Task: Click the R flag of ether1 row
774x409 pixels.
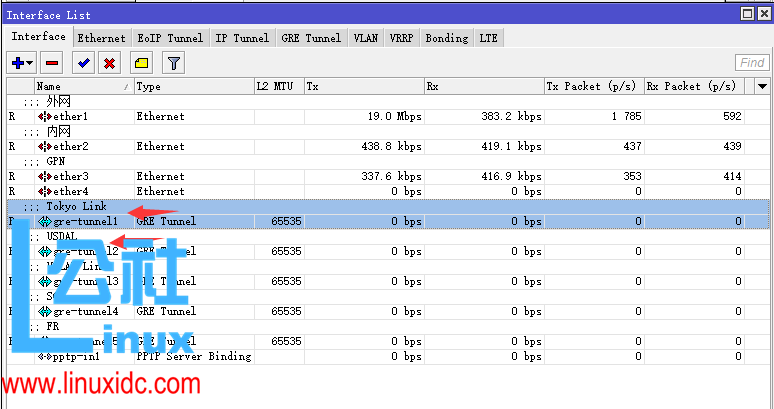Action: coord(12,116)
